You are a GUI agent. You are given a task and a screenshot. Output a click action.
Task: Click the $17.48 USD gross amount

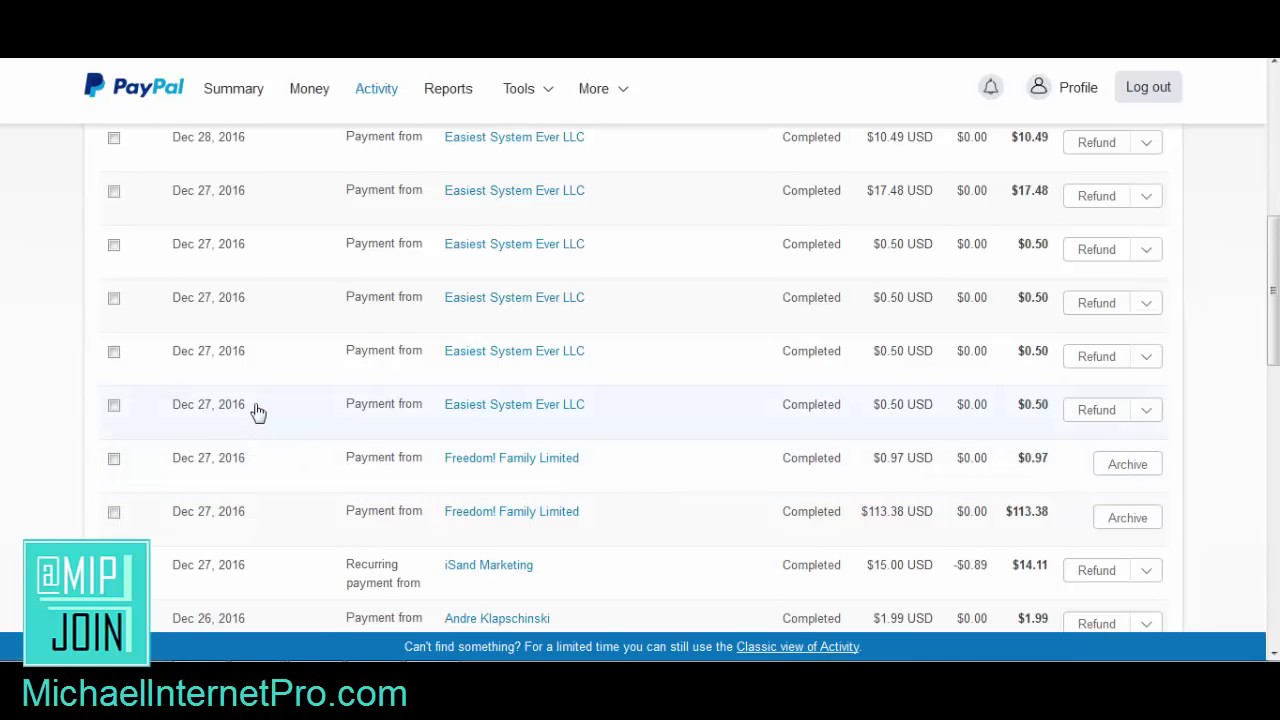point(899,190)
